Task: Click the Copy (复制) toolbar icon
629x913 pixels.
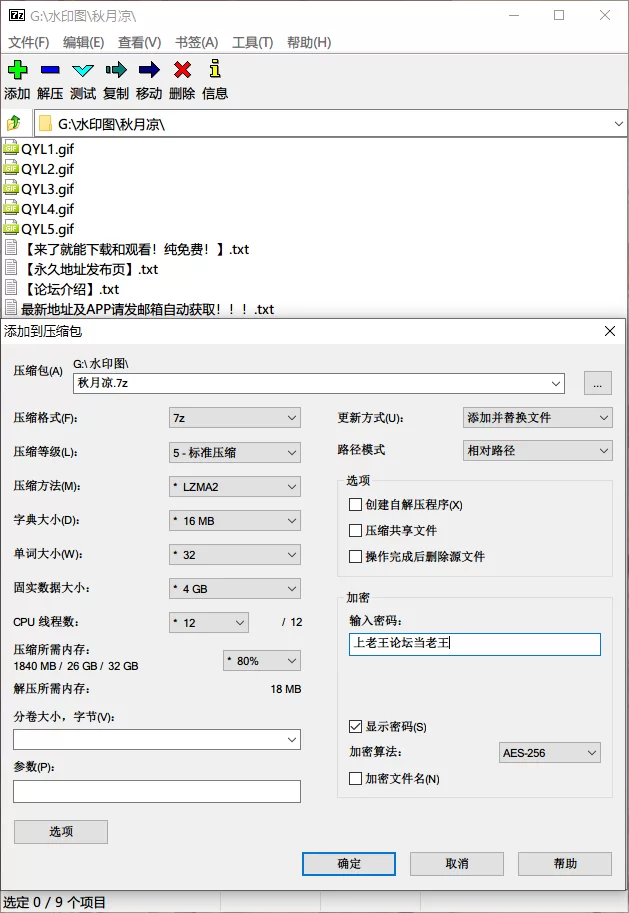Action: coord(116,70)
